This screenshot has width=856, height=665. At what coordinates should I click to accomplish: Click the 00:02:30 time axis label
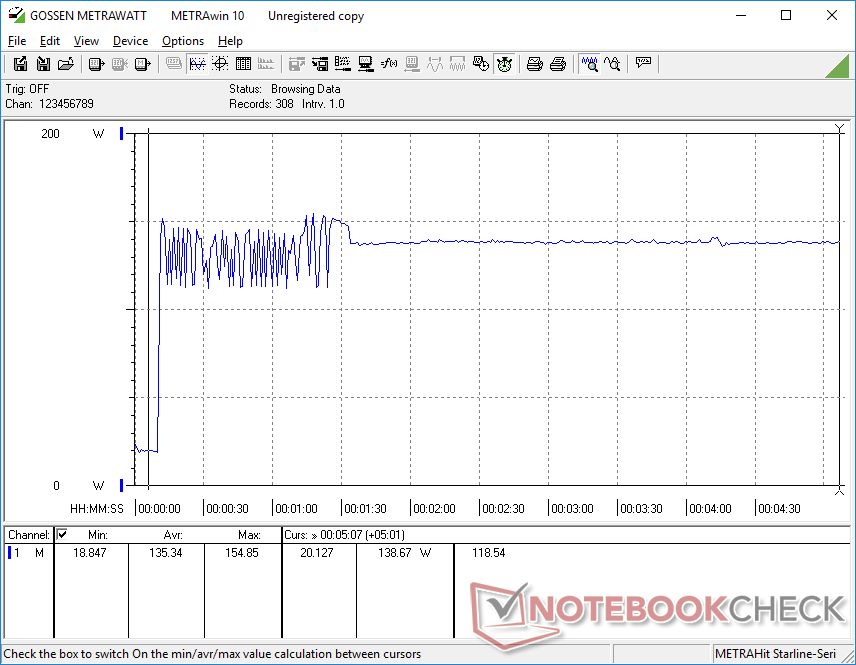pos(503,508)
